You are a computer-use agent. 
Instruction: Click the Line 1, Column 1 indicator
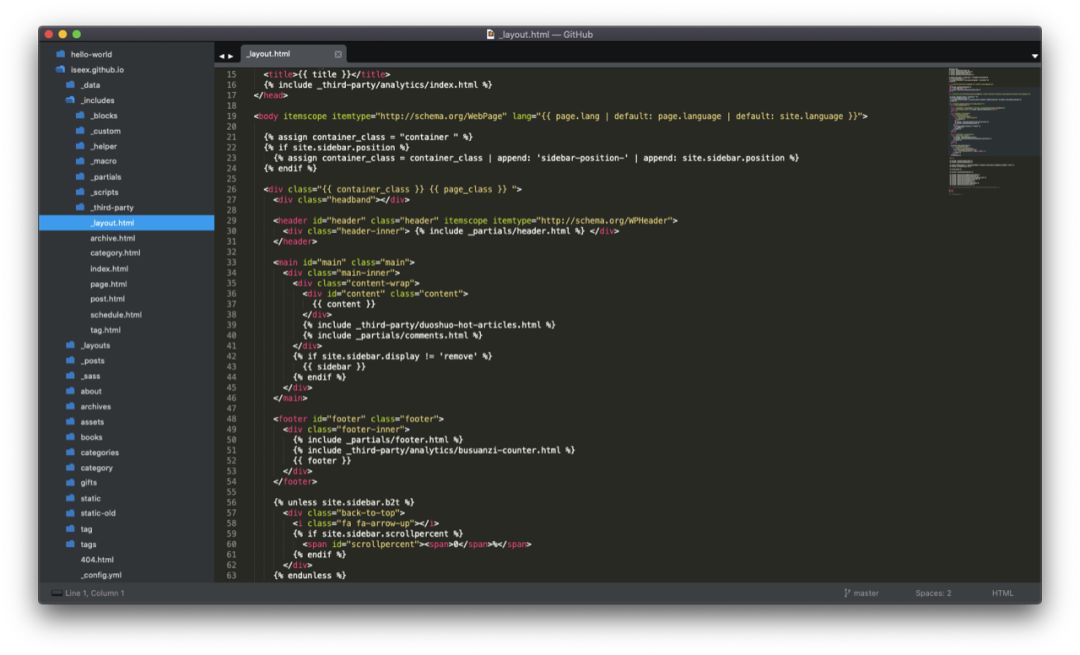point(94,593)
